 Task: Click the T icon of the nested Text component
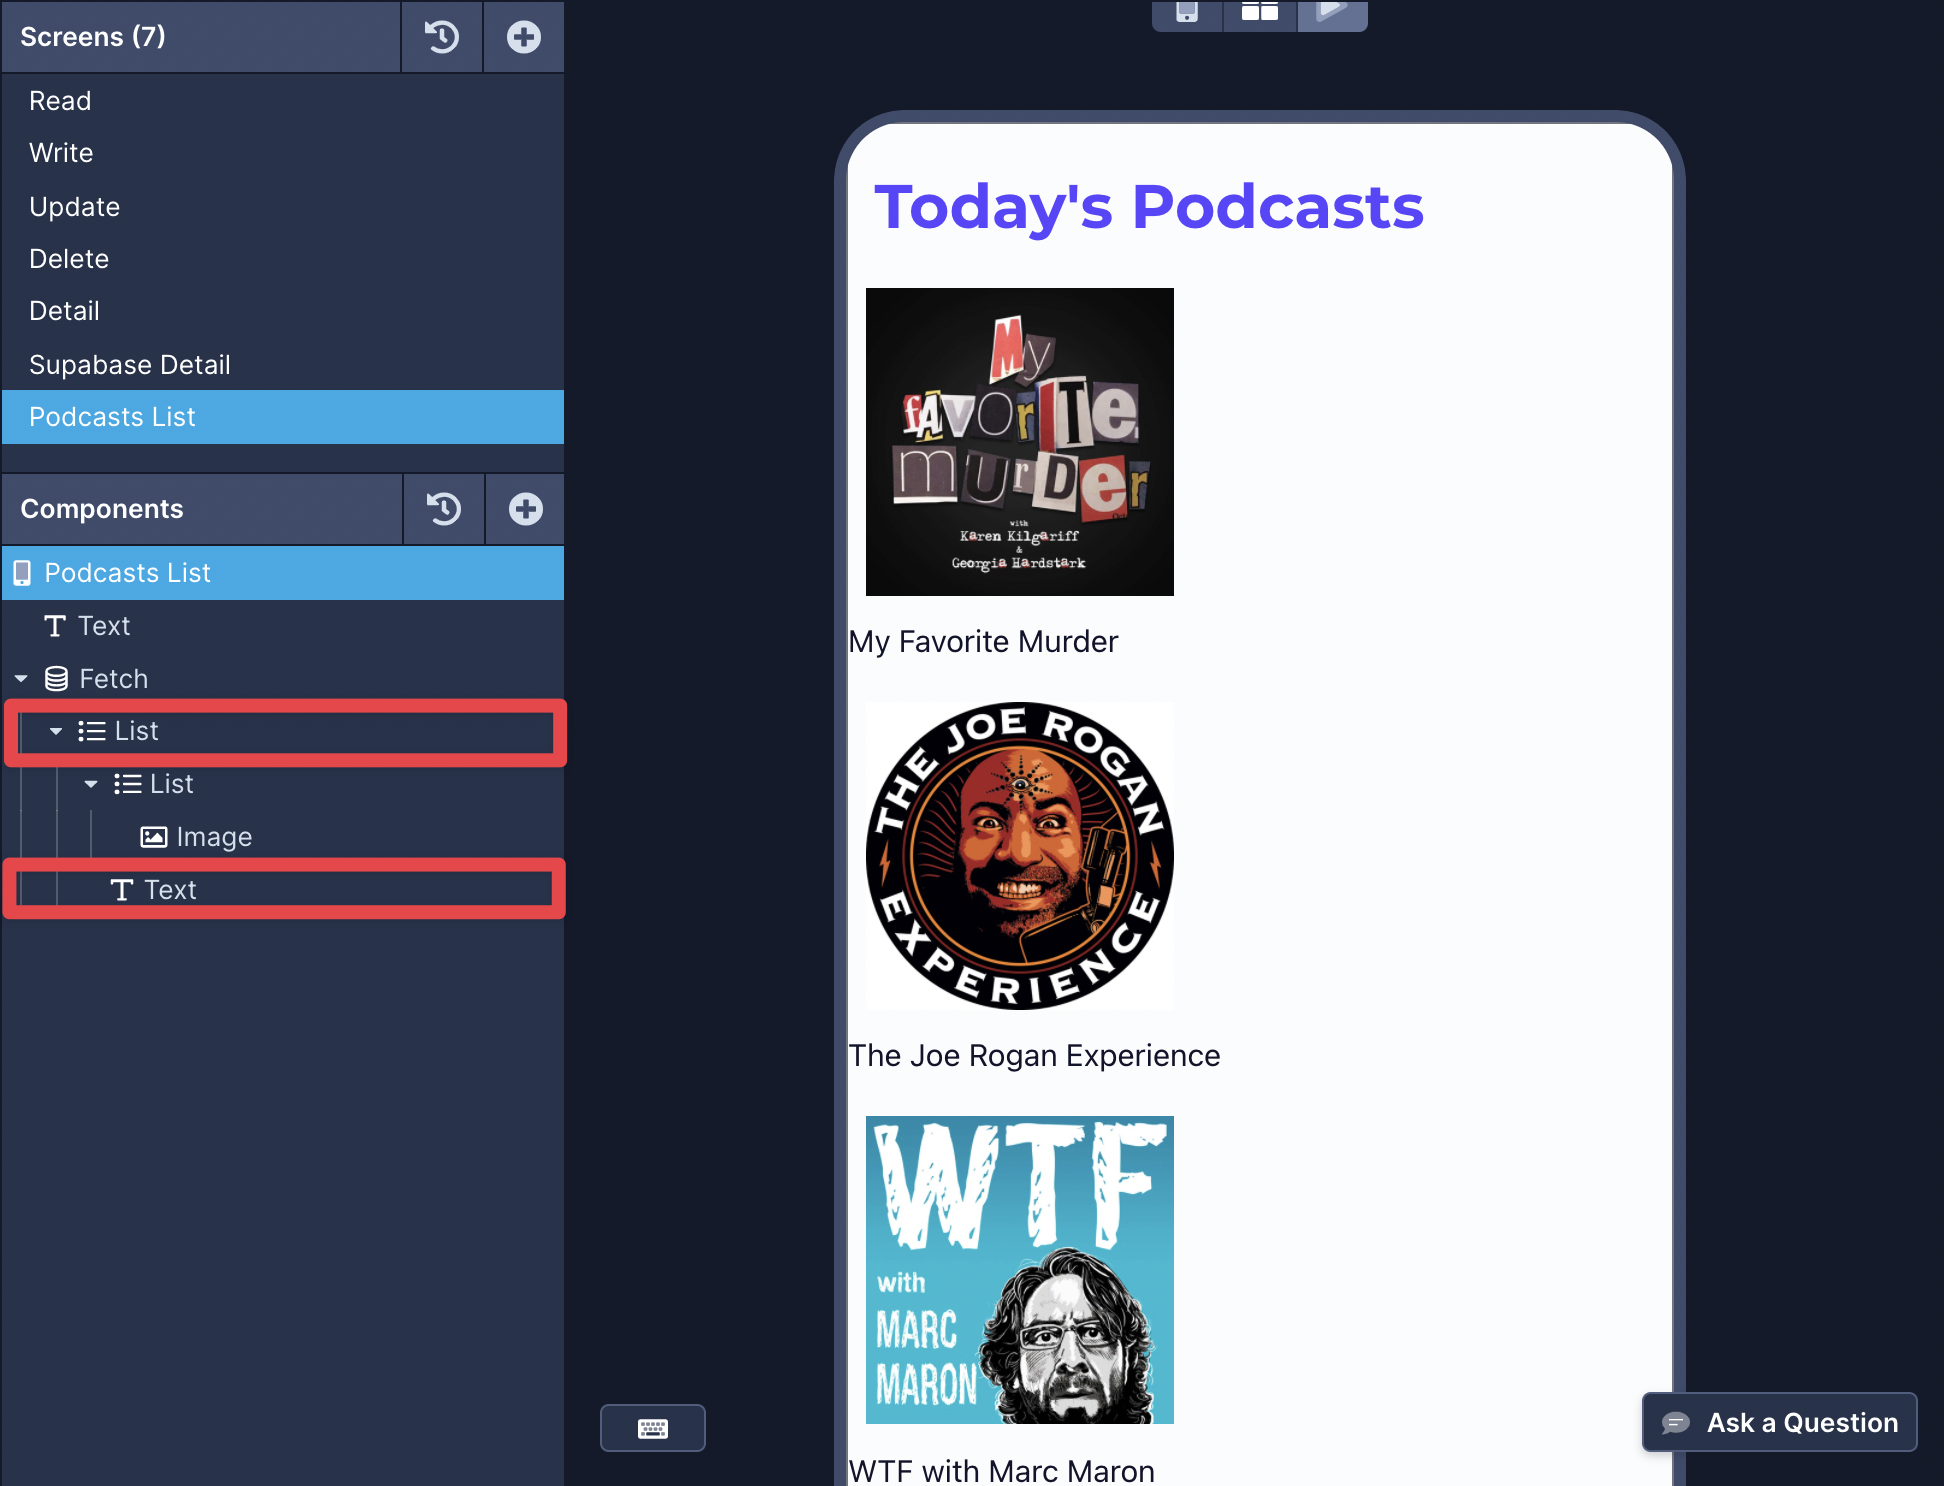pos(122,890)
